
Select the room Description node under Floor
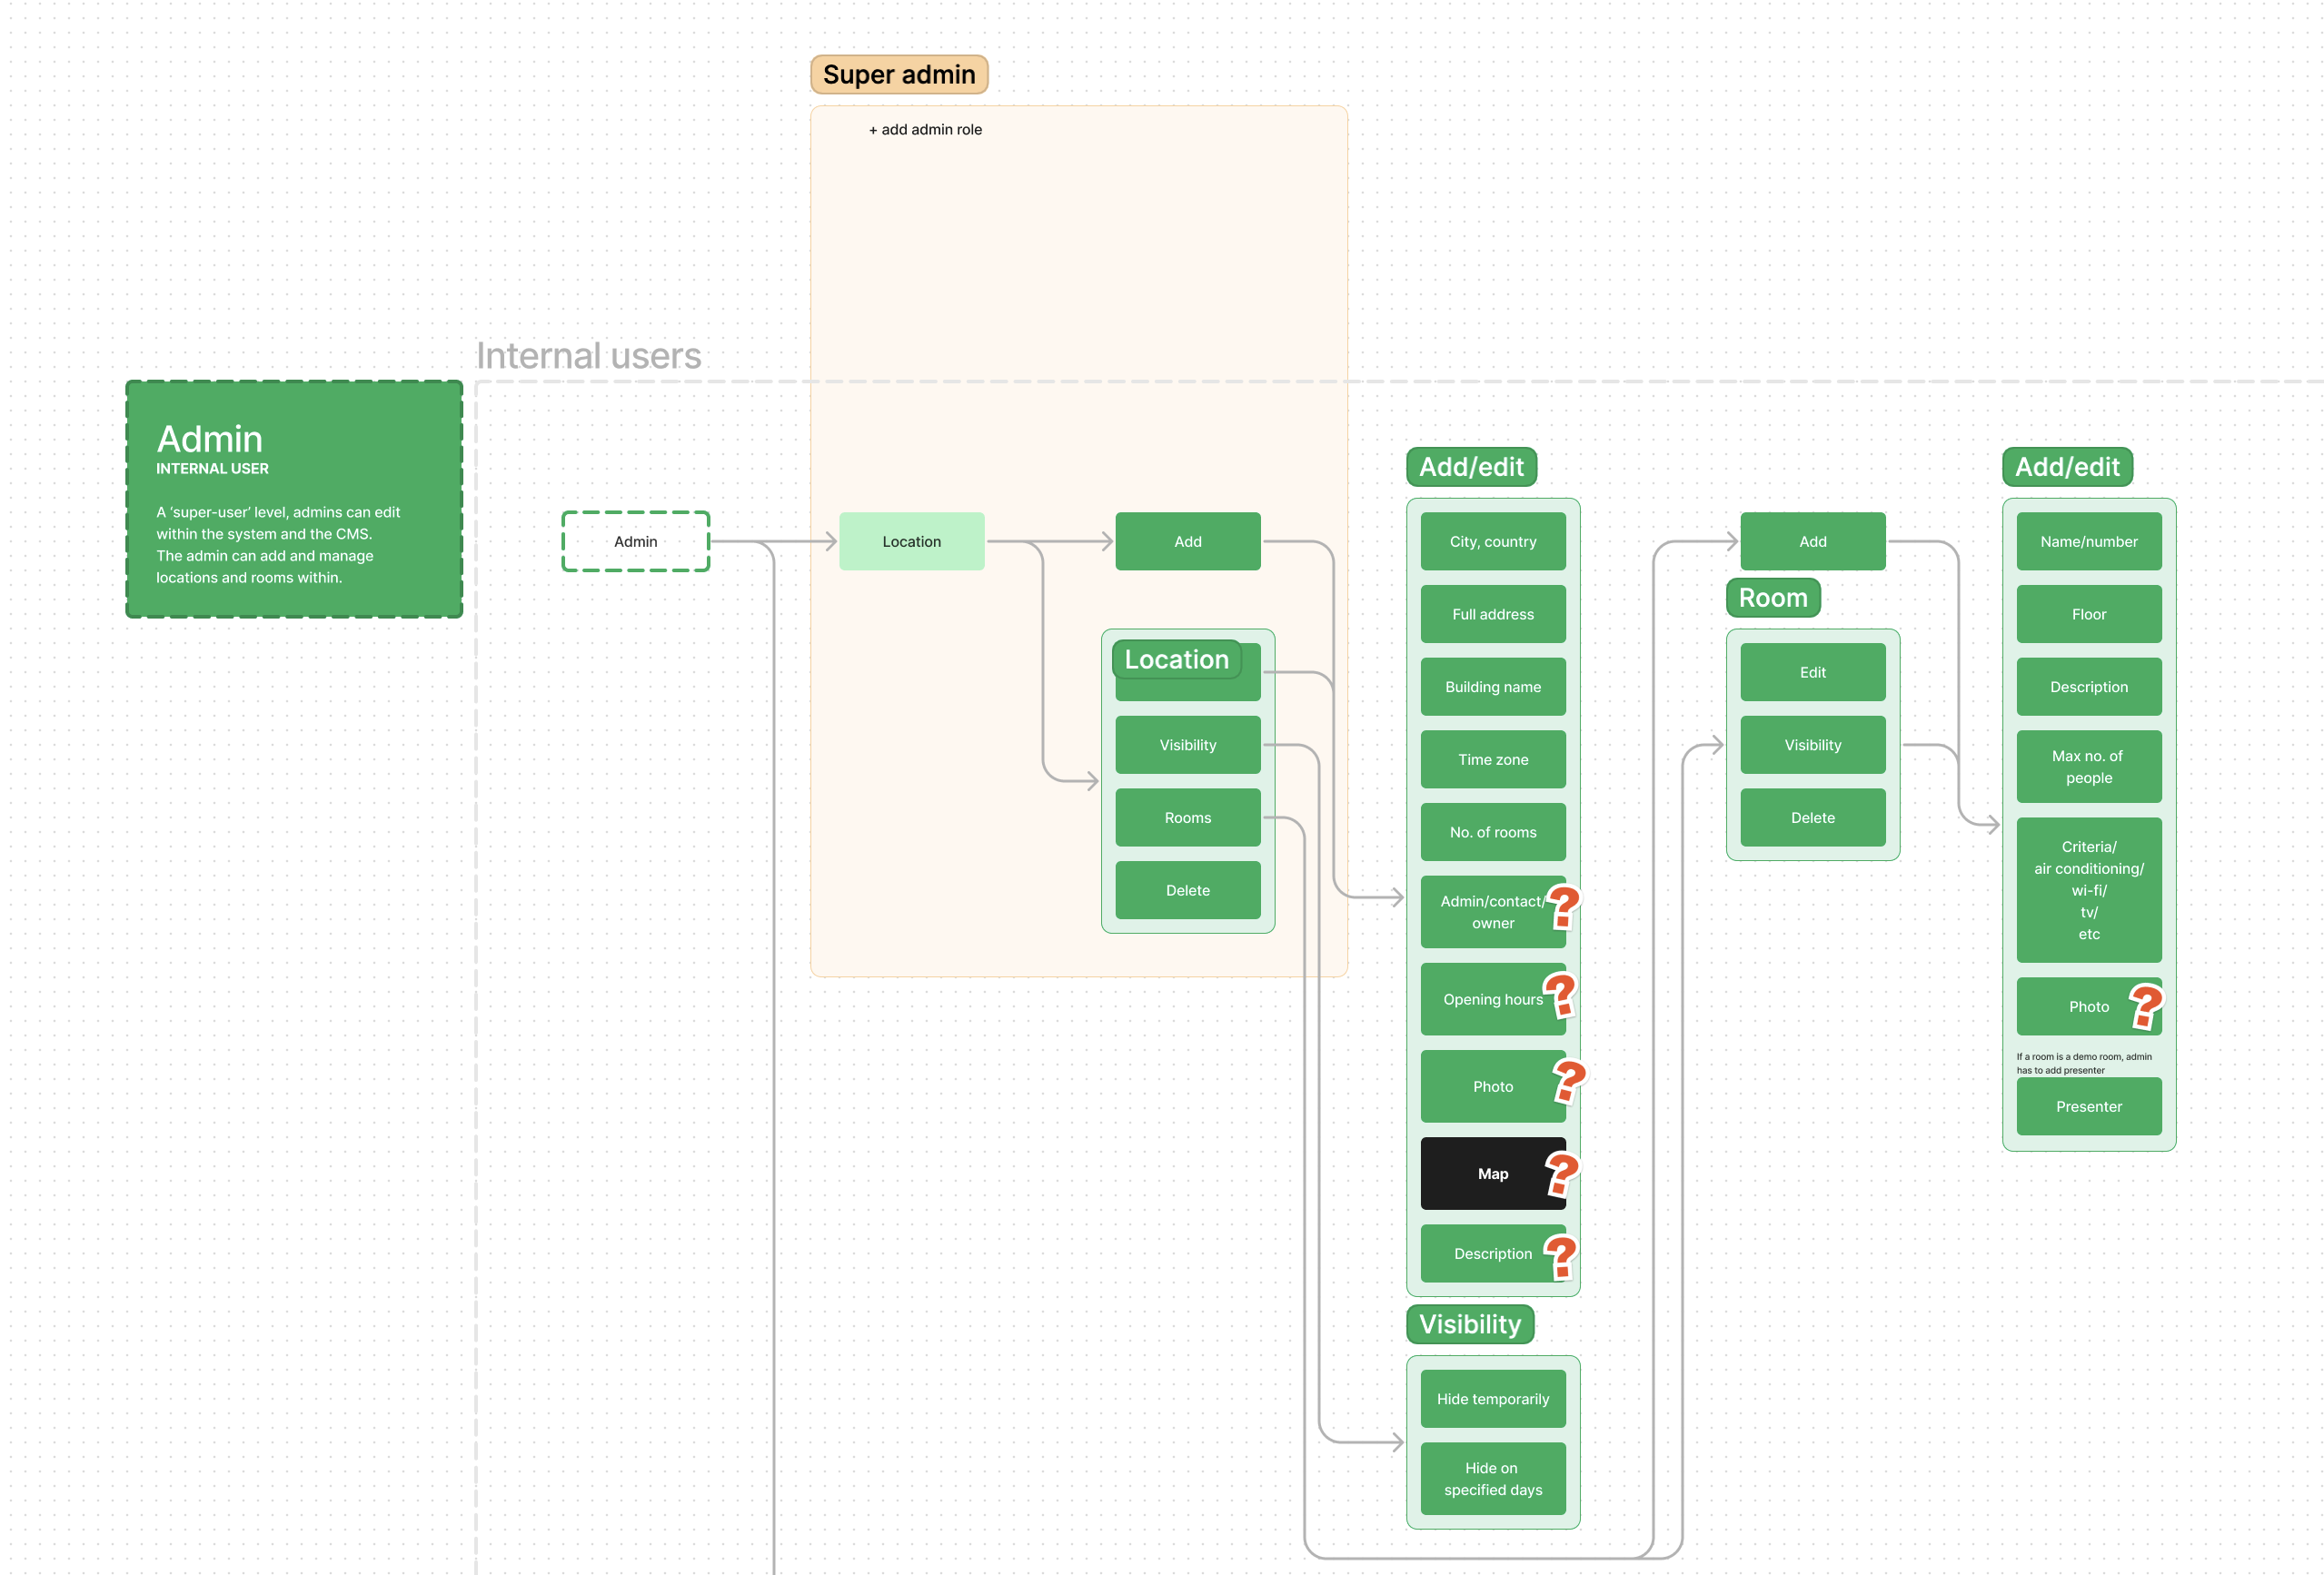2089,687
